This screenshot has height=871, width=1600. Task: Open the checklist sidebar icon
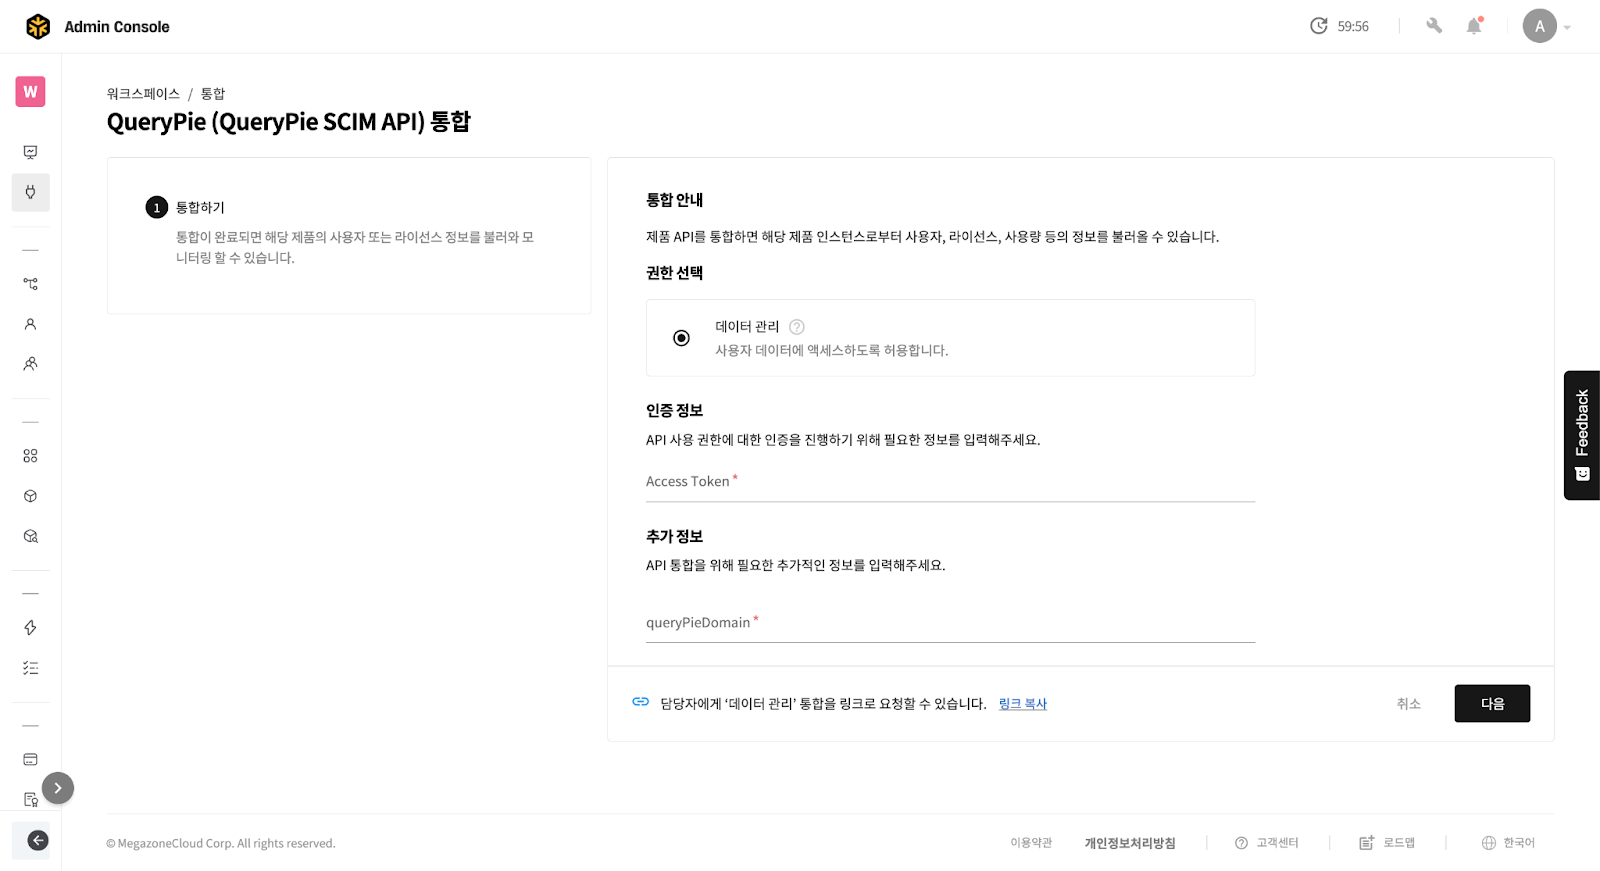click(31, 668)
